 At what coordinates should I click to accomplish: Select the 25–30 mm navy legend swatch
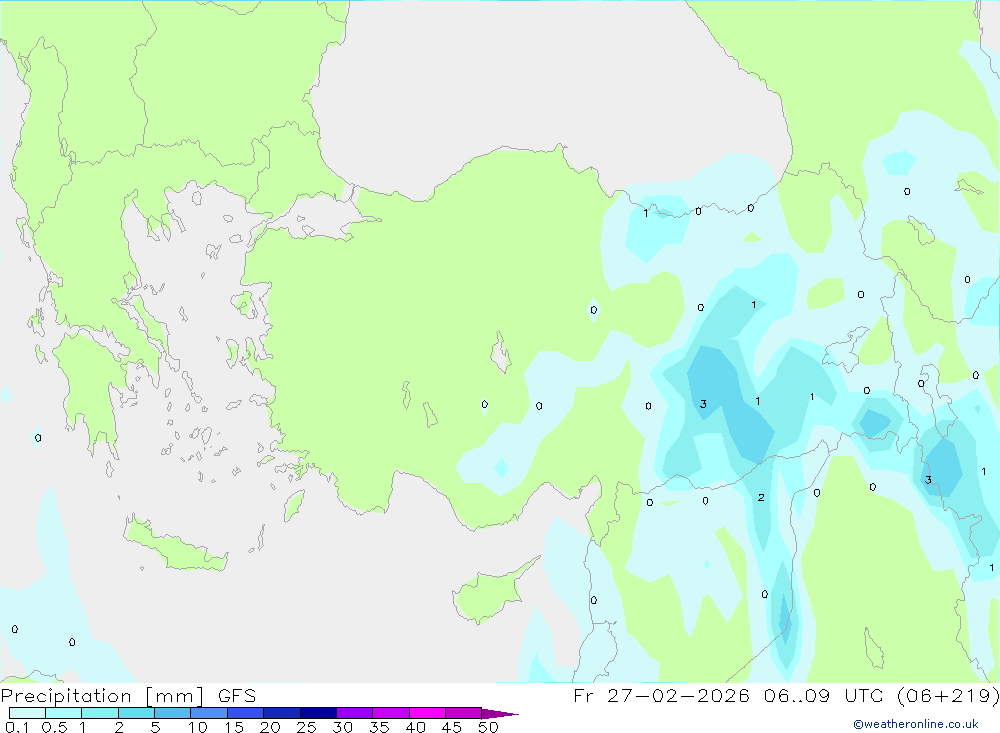tap(318, 713)
